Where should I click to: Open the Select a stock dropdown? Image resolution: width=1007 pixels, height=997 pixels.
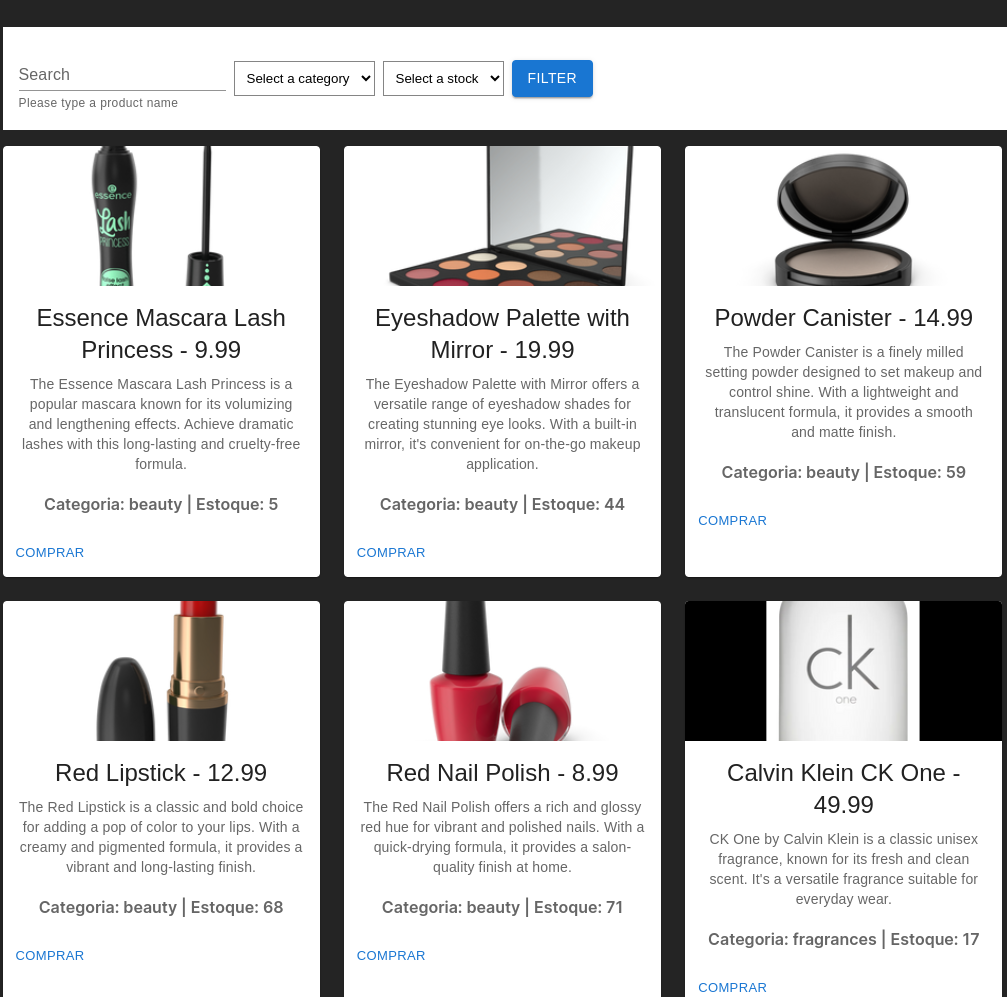tap(443, 78)
